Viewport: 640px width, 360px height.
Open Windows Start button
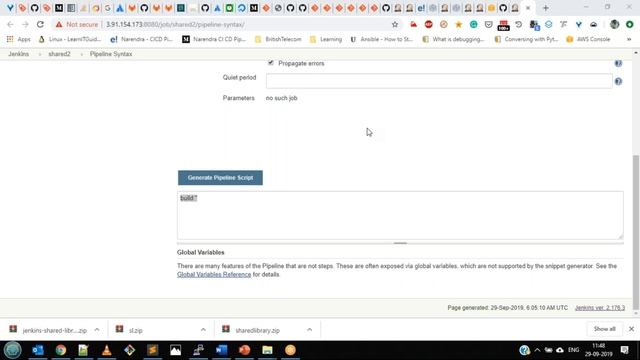[x=13, y=350]
